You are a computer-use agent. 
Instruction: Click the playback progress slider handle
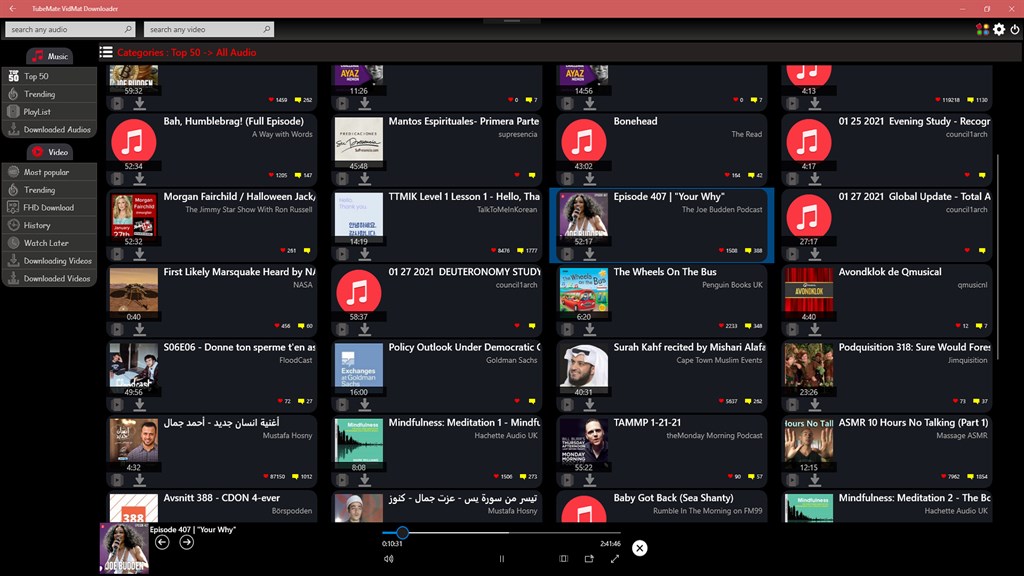click(402, 533)
